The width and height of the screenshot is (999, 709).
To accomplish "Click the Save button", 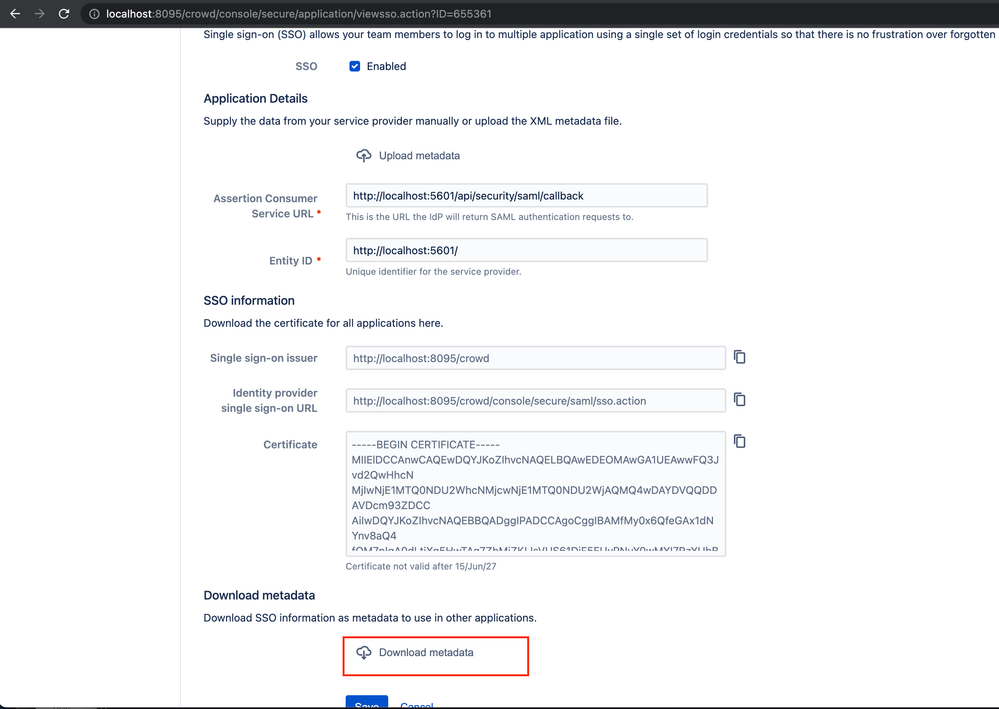I will [366, 703].
